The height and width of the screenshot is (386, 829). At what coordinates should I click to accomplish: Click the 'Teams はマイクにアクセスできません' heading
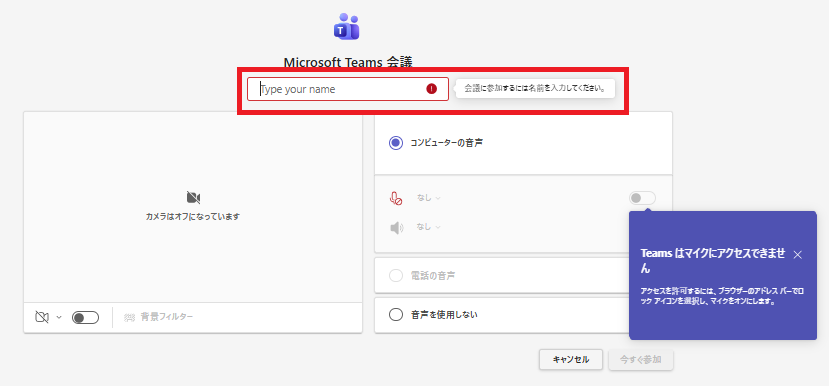[714, 261]
